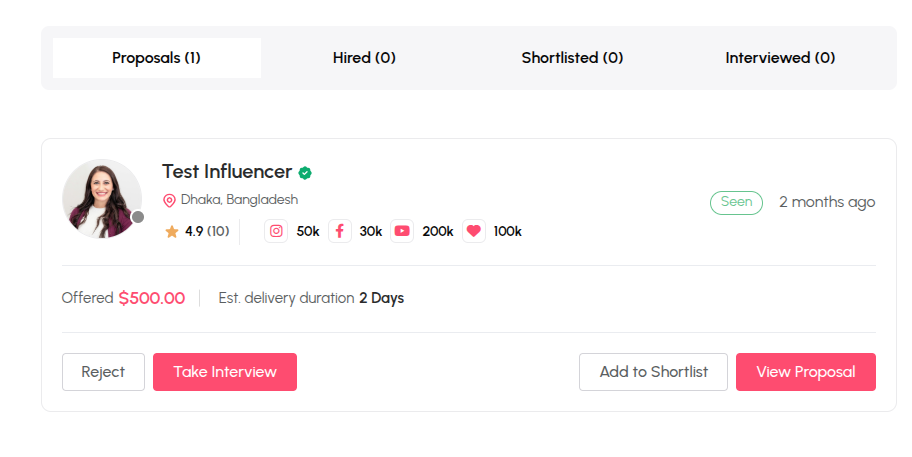Click the Facebook icon
Viewport: 912px width, 457px height.
coord(340,231)
